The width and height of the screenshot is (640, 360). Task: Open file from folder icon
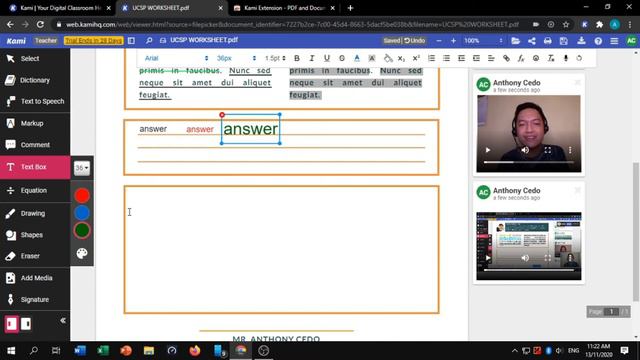(x=516, y=41)
